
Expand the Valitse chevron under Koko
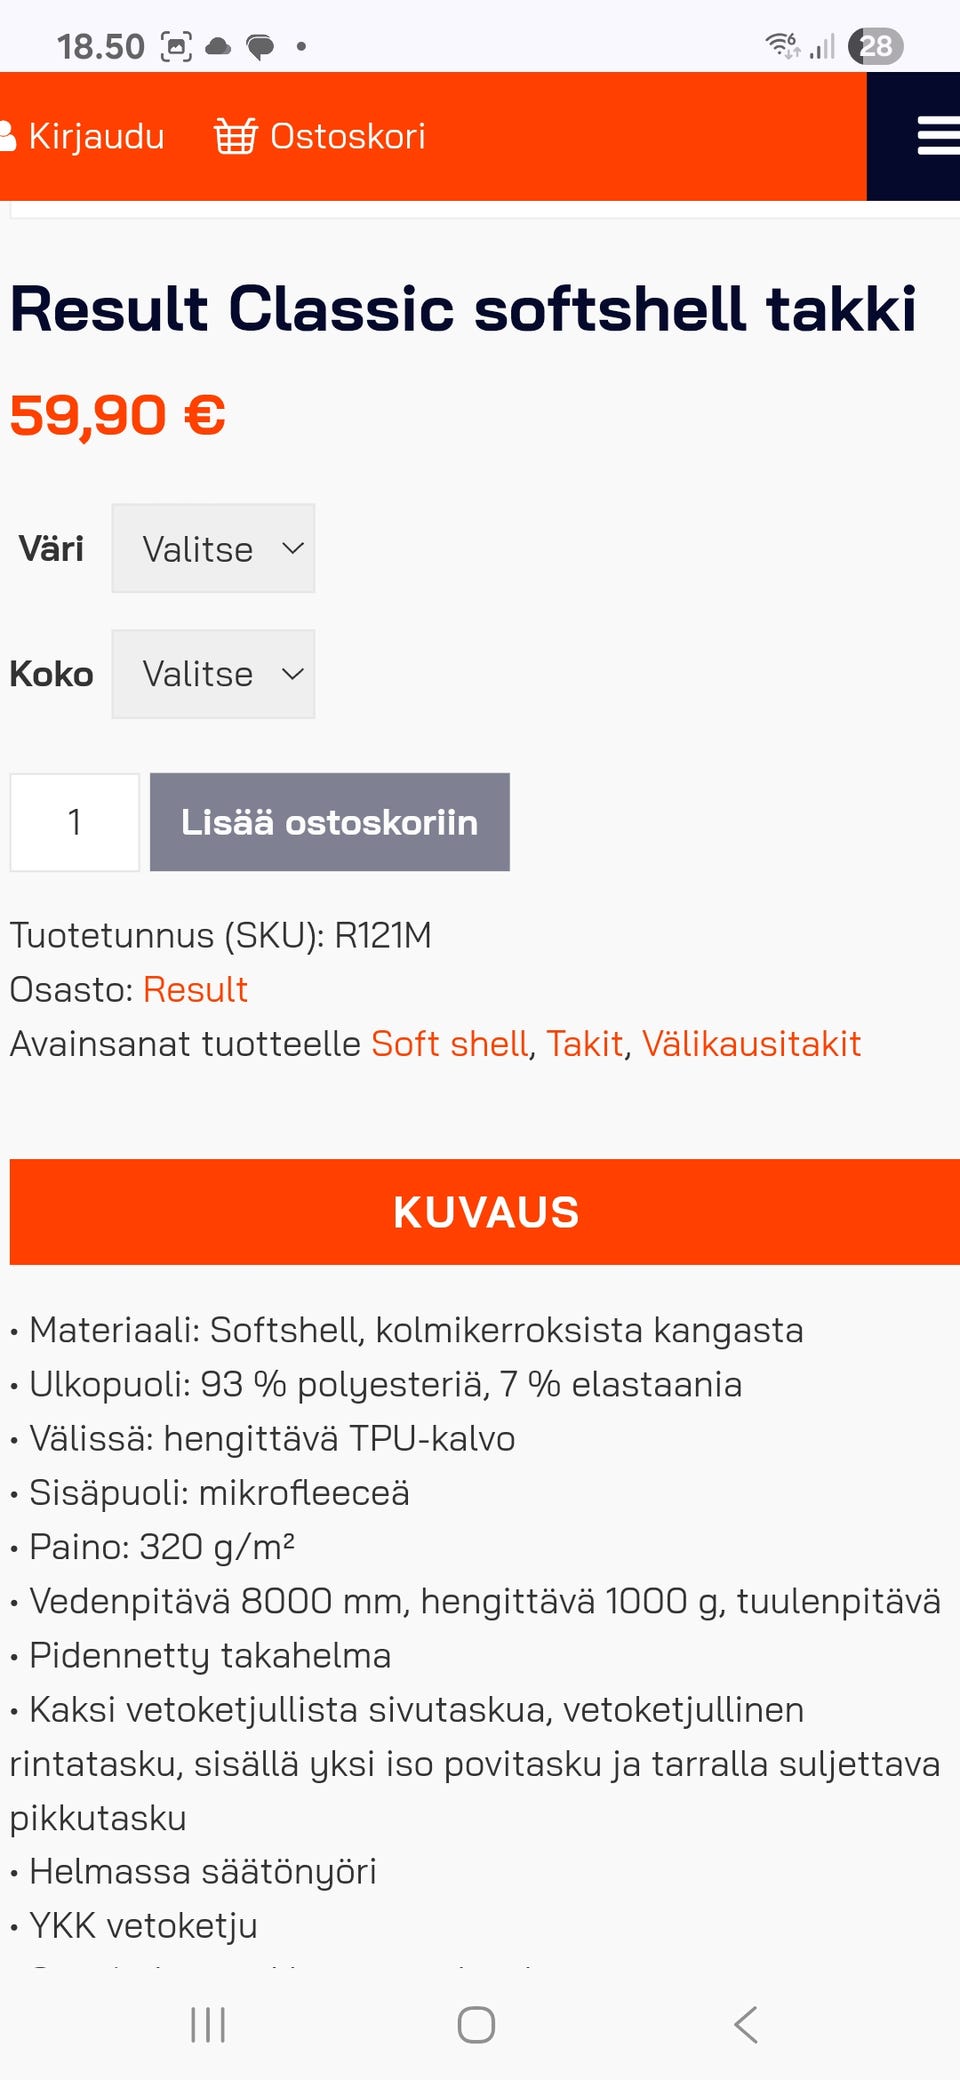[x=291, y=674]
